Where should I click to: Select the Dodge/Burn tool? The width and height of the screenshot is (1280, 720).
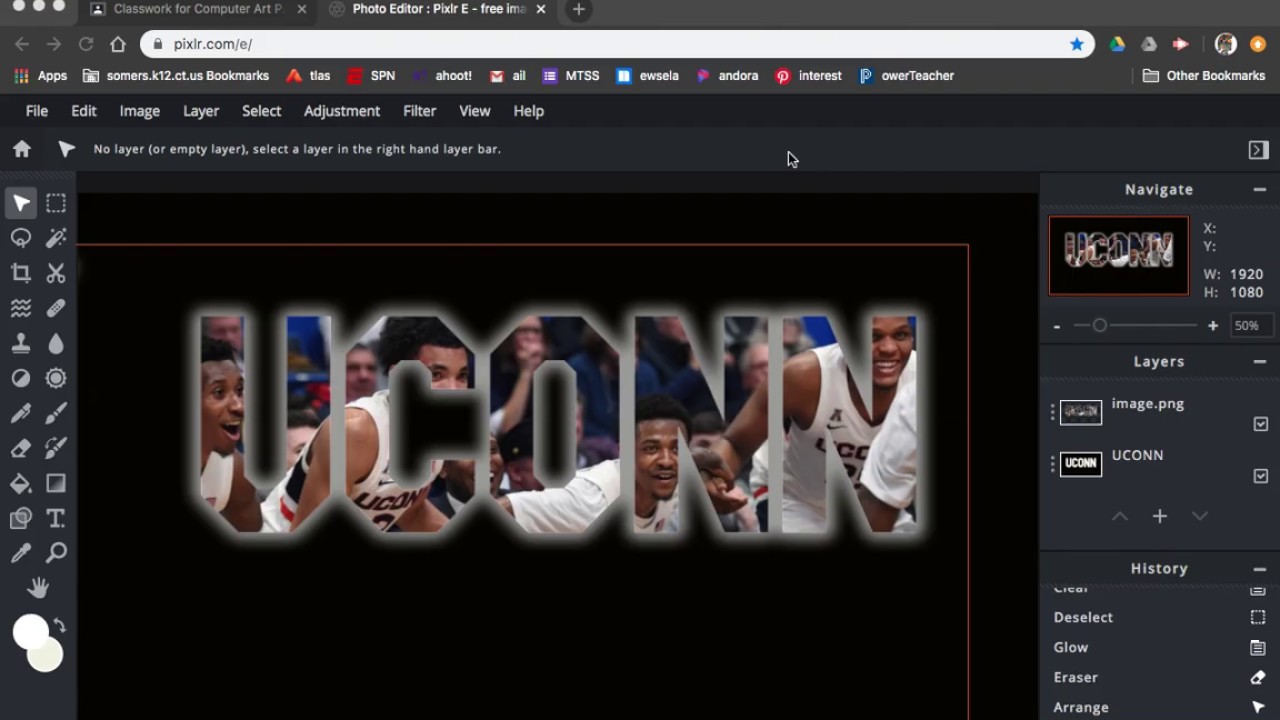[x=21, y=378]
